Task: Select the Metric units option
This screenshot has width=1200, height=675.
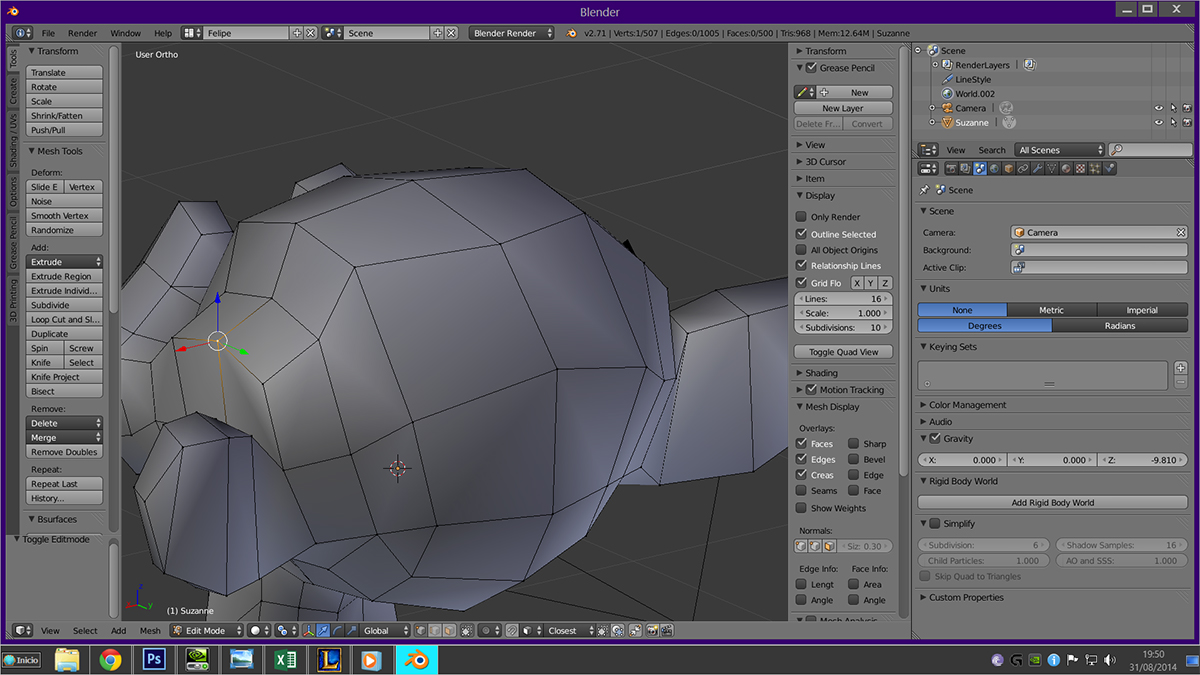Action: click(1052, 310)
